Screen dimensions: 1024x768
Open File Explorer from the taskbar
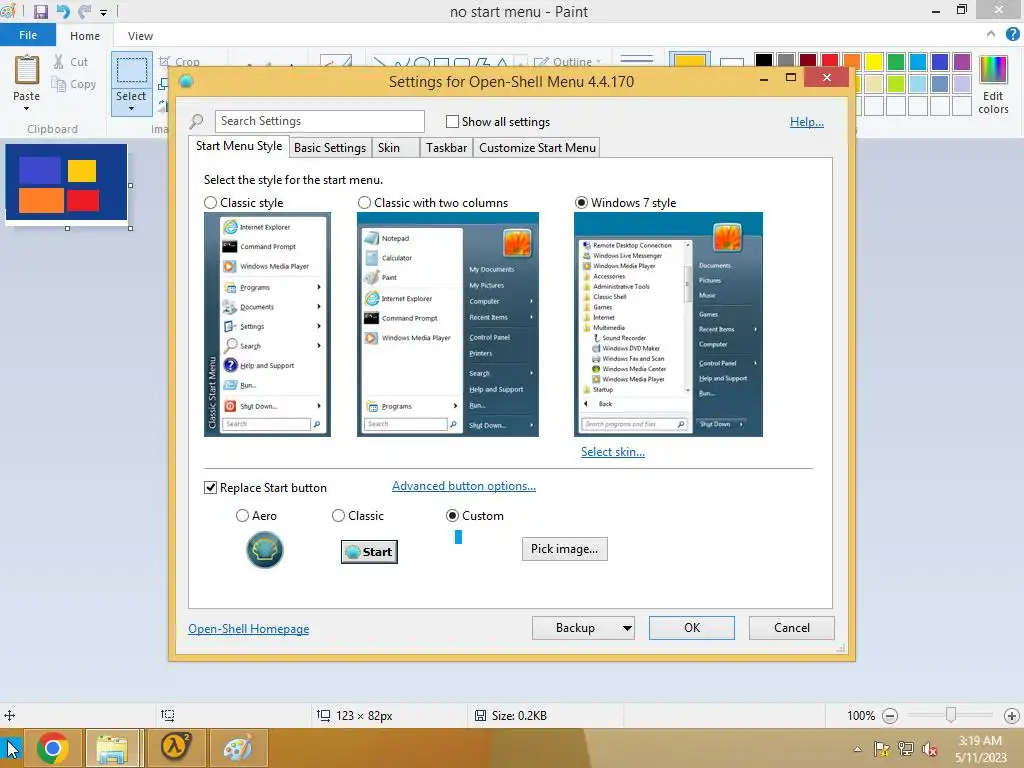coord(112,748)
